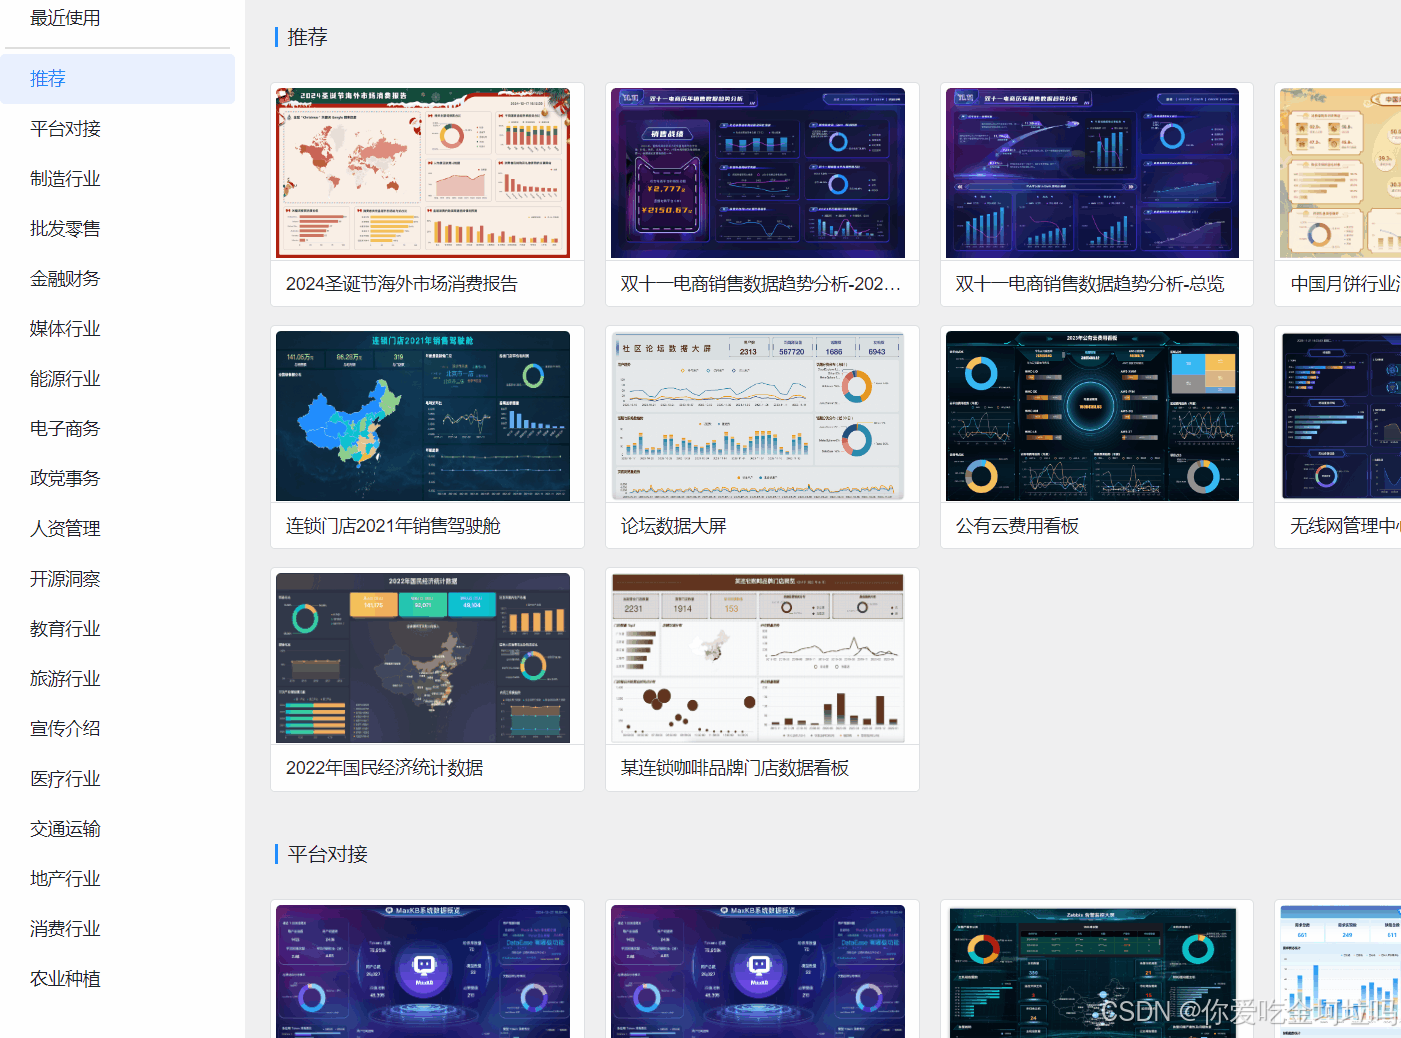Open the 论坛数据大屏 template thumbnail
1401x1038 pixels.
pyautogui.click(x=758, y=416)
